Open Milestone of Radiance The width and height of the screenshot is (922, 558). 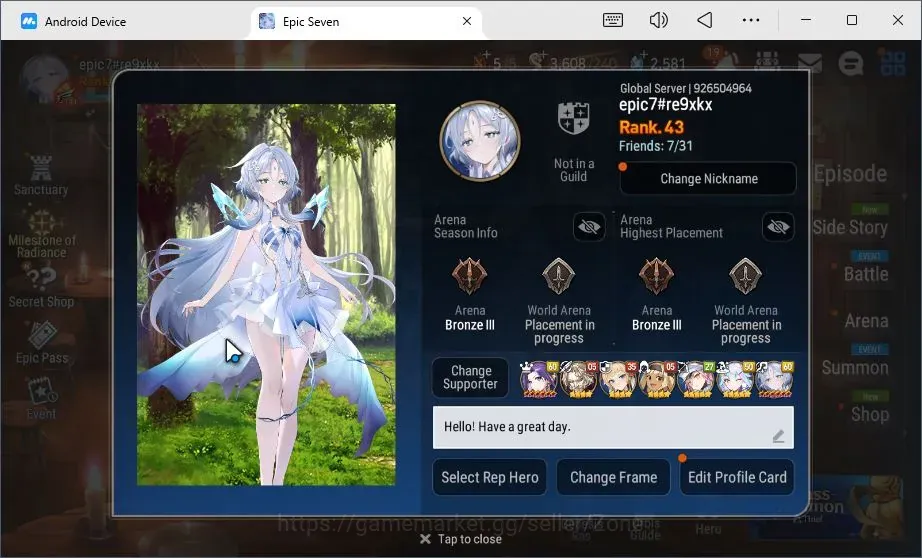pos(41,235)
